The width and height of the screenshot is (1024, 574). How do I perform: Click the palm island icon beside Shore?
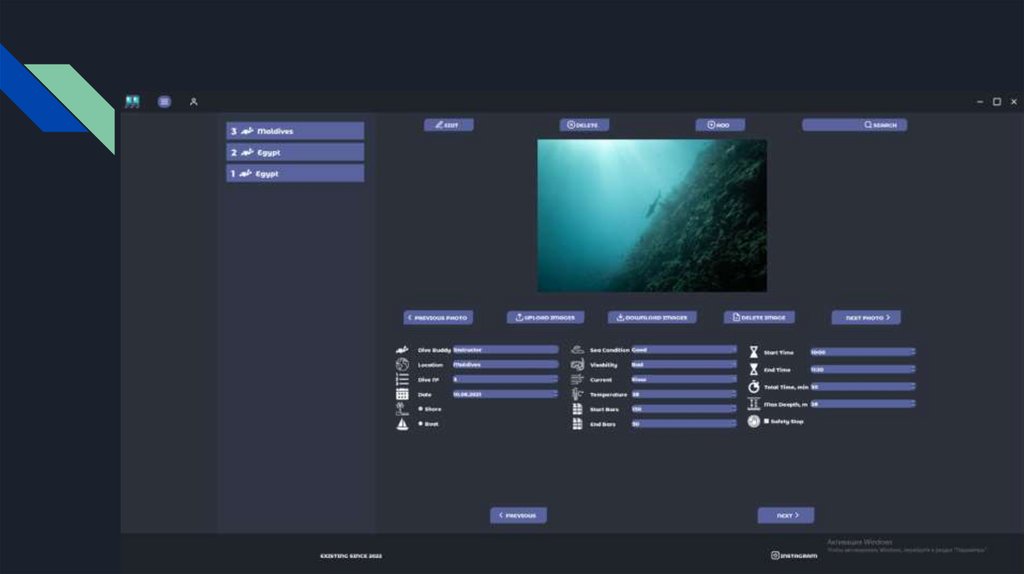coord(402,409)
